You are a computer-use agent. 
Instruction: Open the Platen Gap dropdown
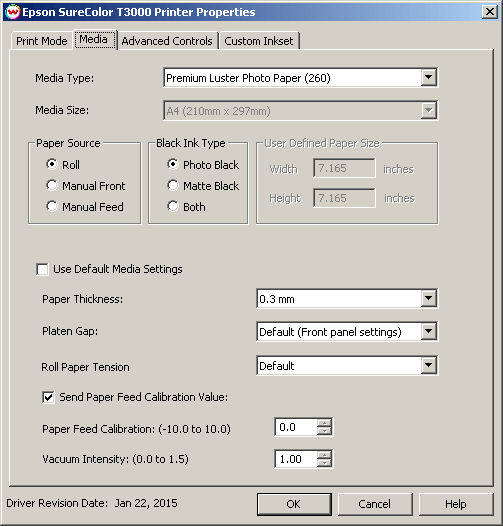click(x=347, y=332)
